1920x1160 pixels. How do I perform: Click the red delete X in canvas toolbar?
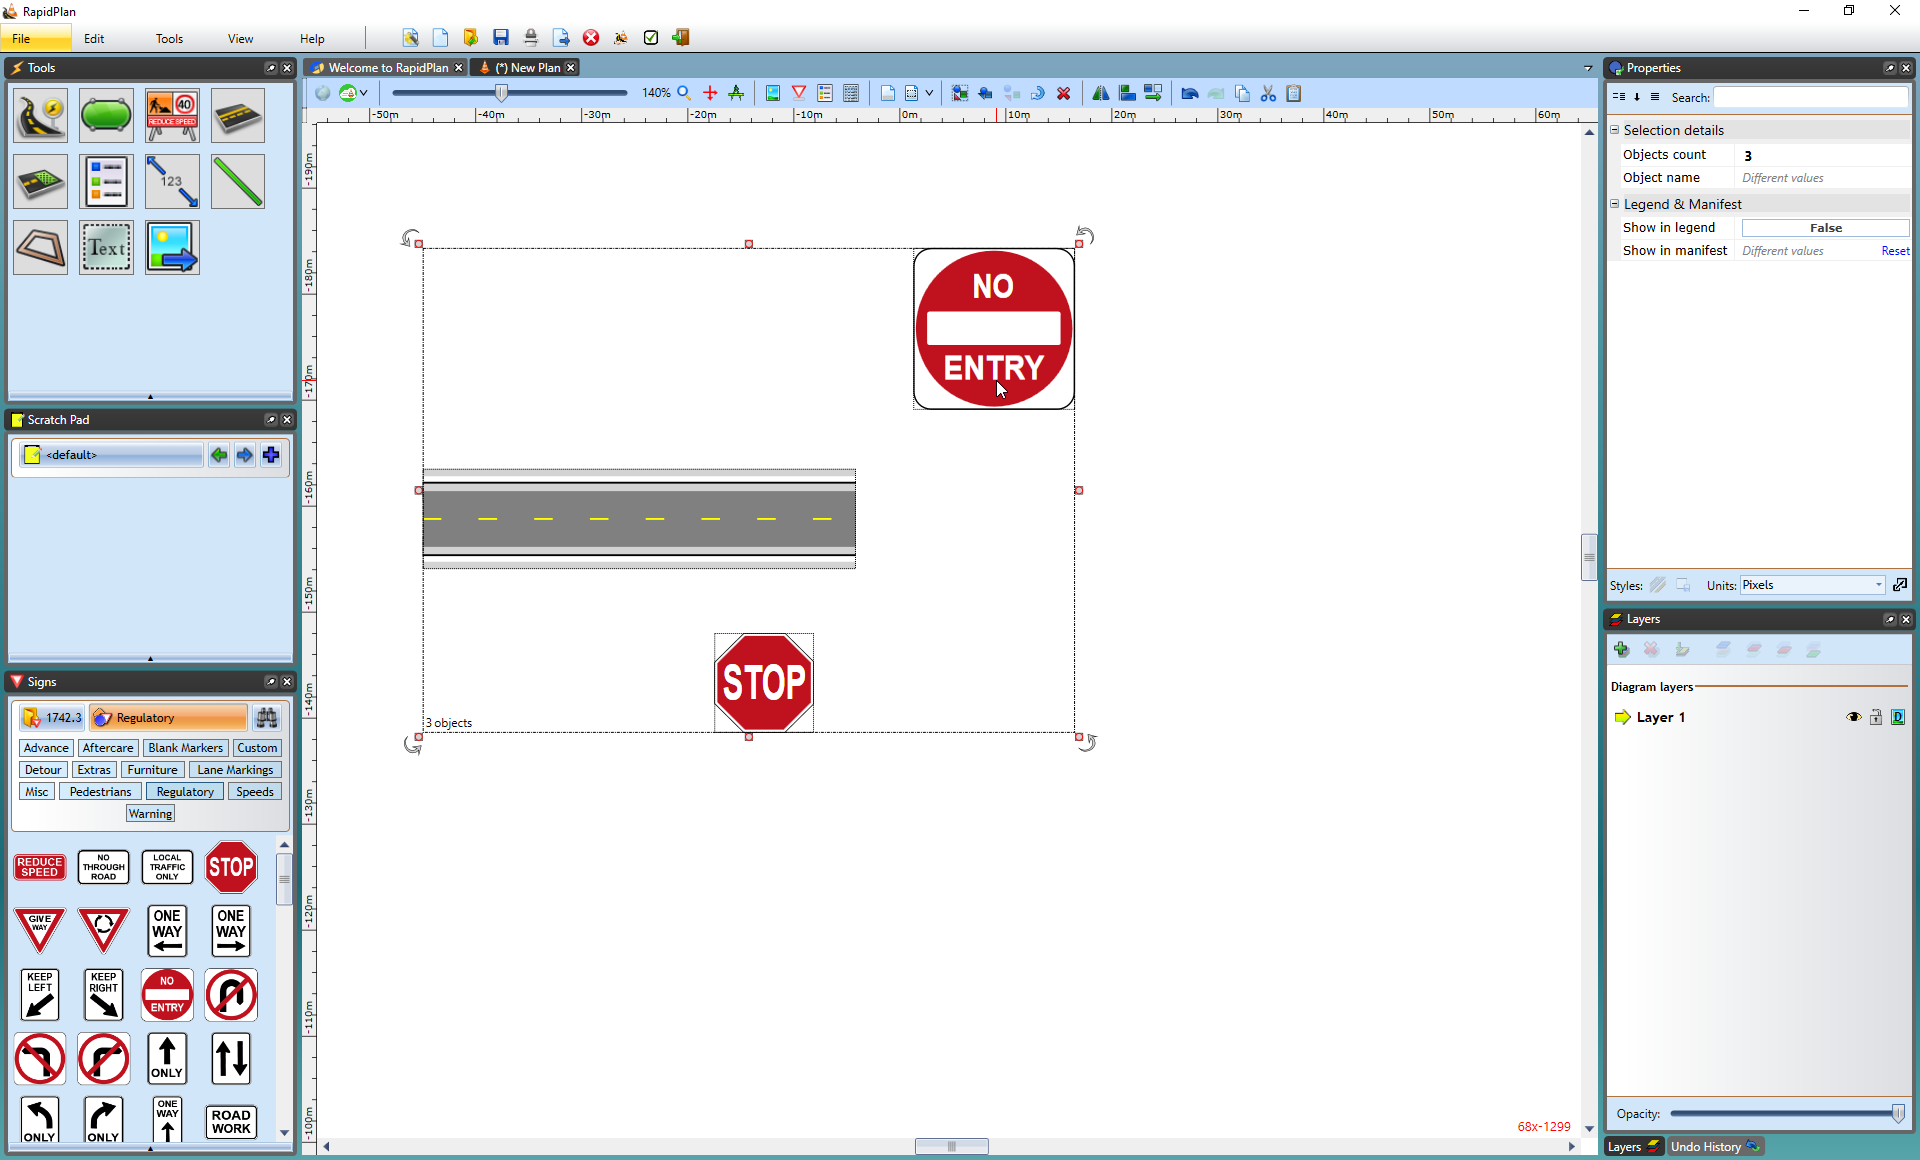pos(1064,93)
